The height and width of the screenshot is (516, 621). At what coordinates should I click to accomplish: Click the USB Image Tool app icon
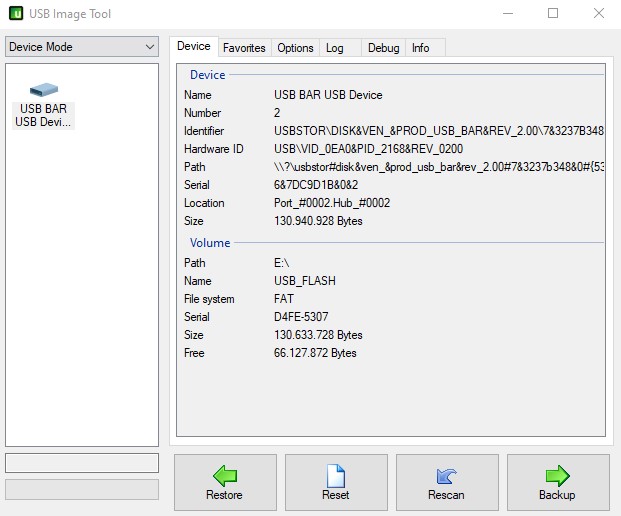[17, 14]
